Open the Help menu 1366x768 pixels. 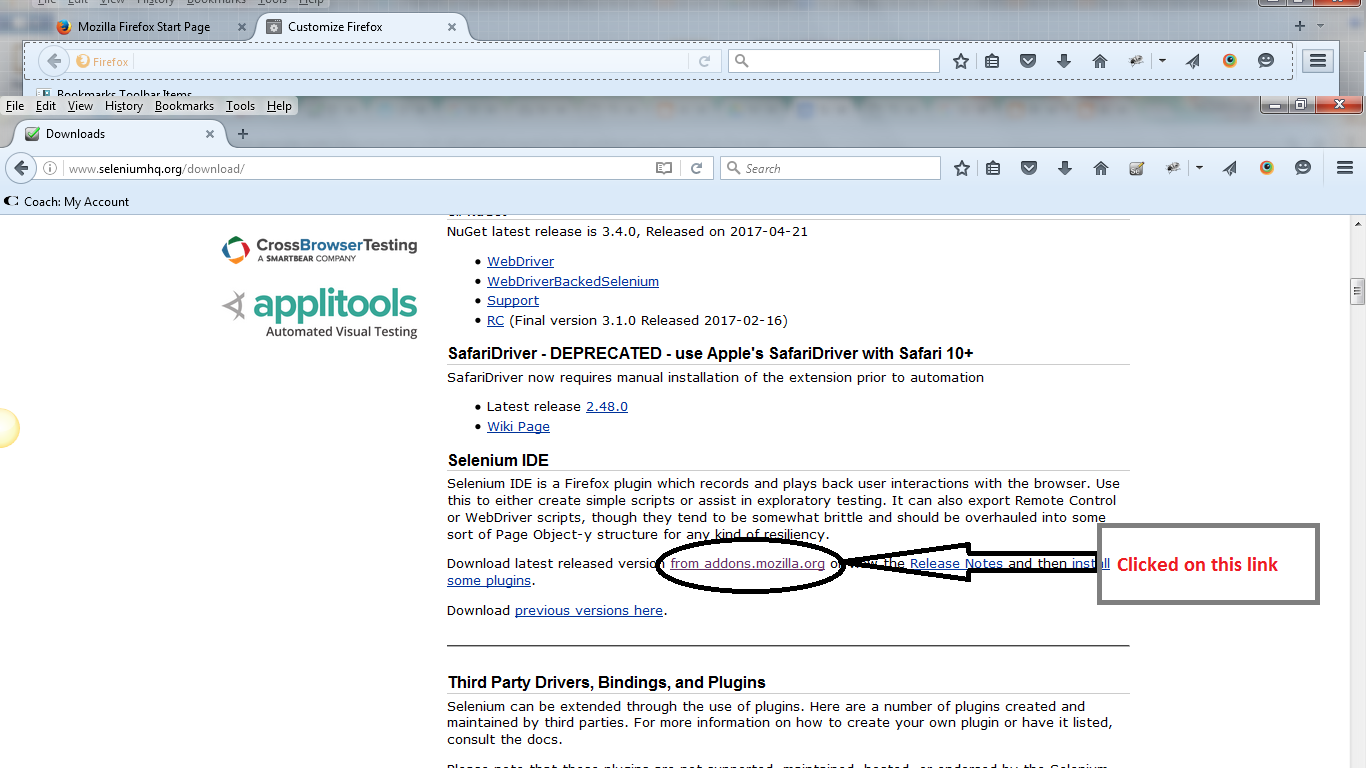279,106
